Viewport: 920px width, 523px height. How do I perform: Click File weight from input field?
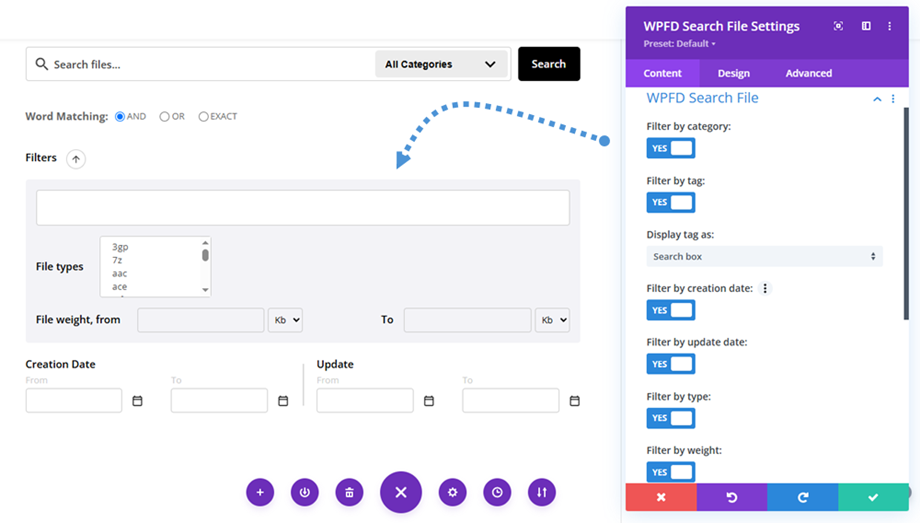201,320
